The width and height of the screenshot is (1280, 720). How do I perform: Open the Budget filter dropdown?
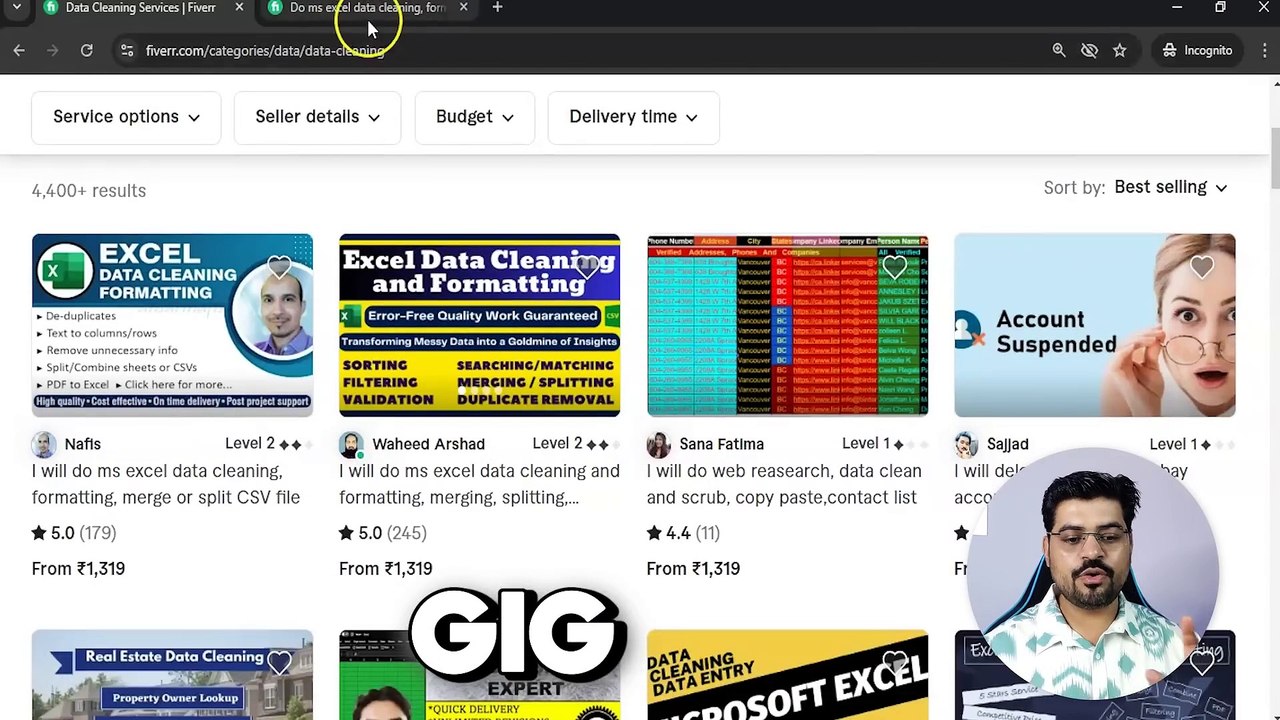pyautogui.click(x=474, y=117)
